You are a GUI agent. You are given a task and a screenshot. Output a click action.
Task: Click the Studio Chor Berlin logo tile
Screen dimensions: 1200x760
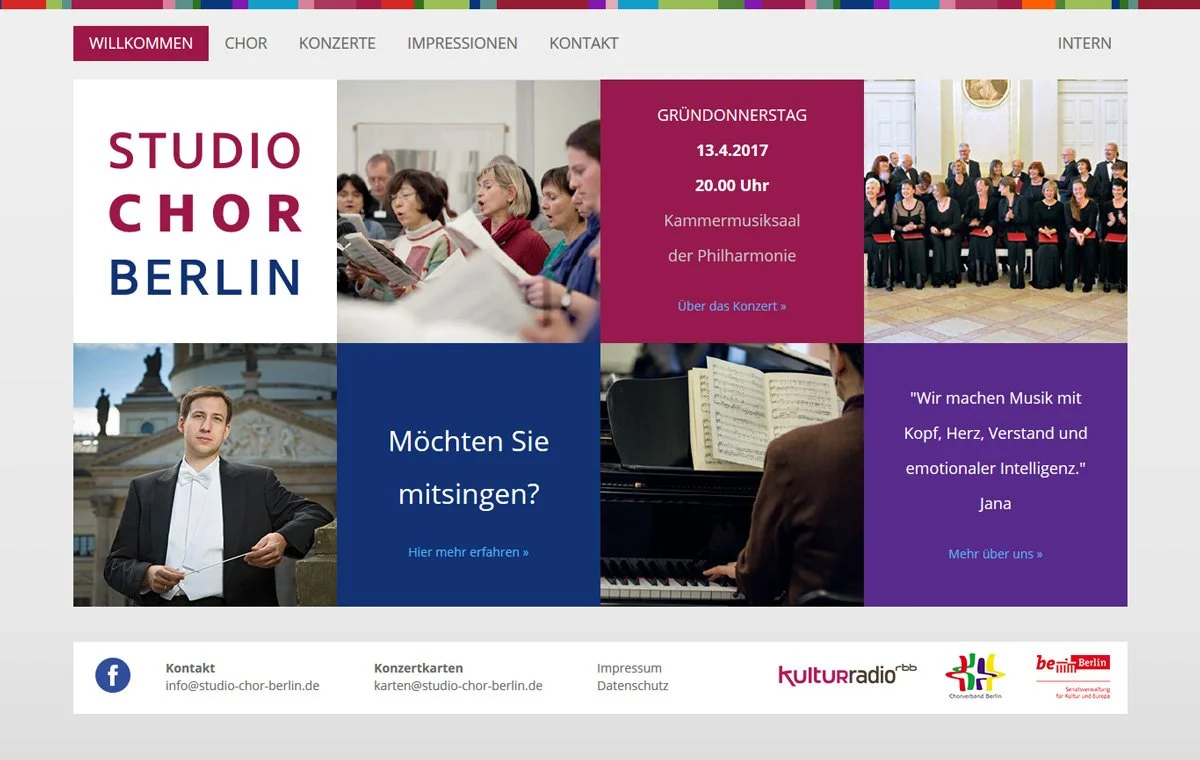tap(205, 212)
